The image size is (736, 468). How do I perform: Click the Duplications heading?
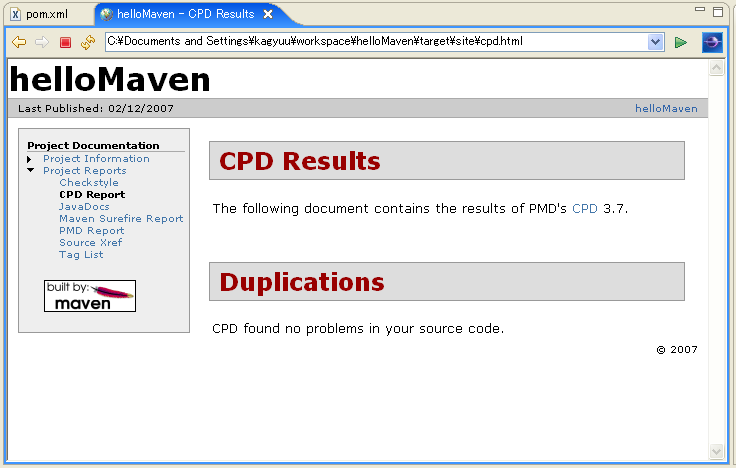click(x=302, y=282)
